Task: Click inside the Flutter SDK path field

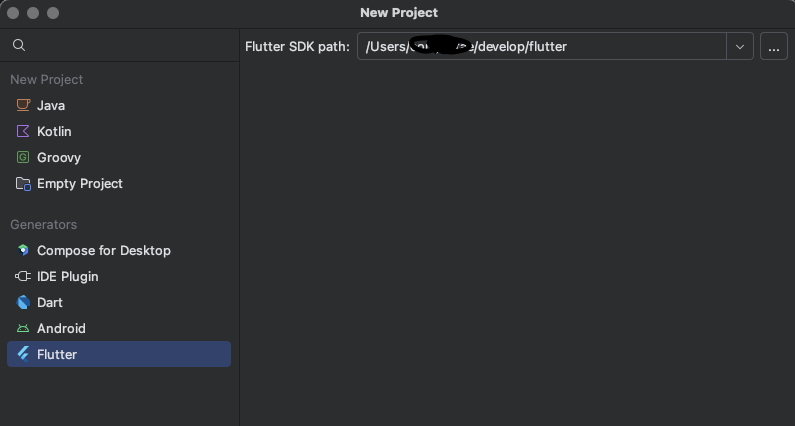Action: click(x=541, y=47)
